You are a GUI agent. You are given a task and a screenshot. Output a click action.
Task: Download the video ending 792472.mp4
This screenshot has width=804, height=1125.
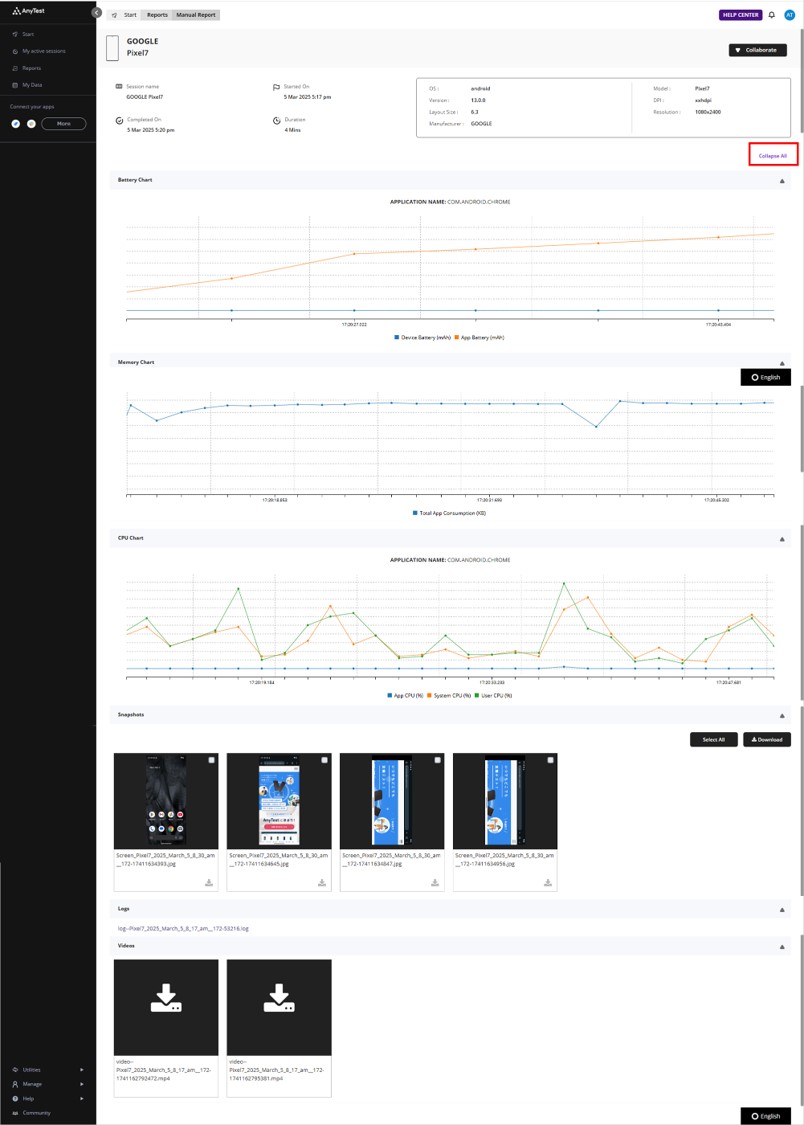[166, 998]
